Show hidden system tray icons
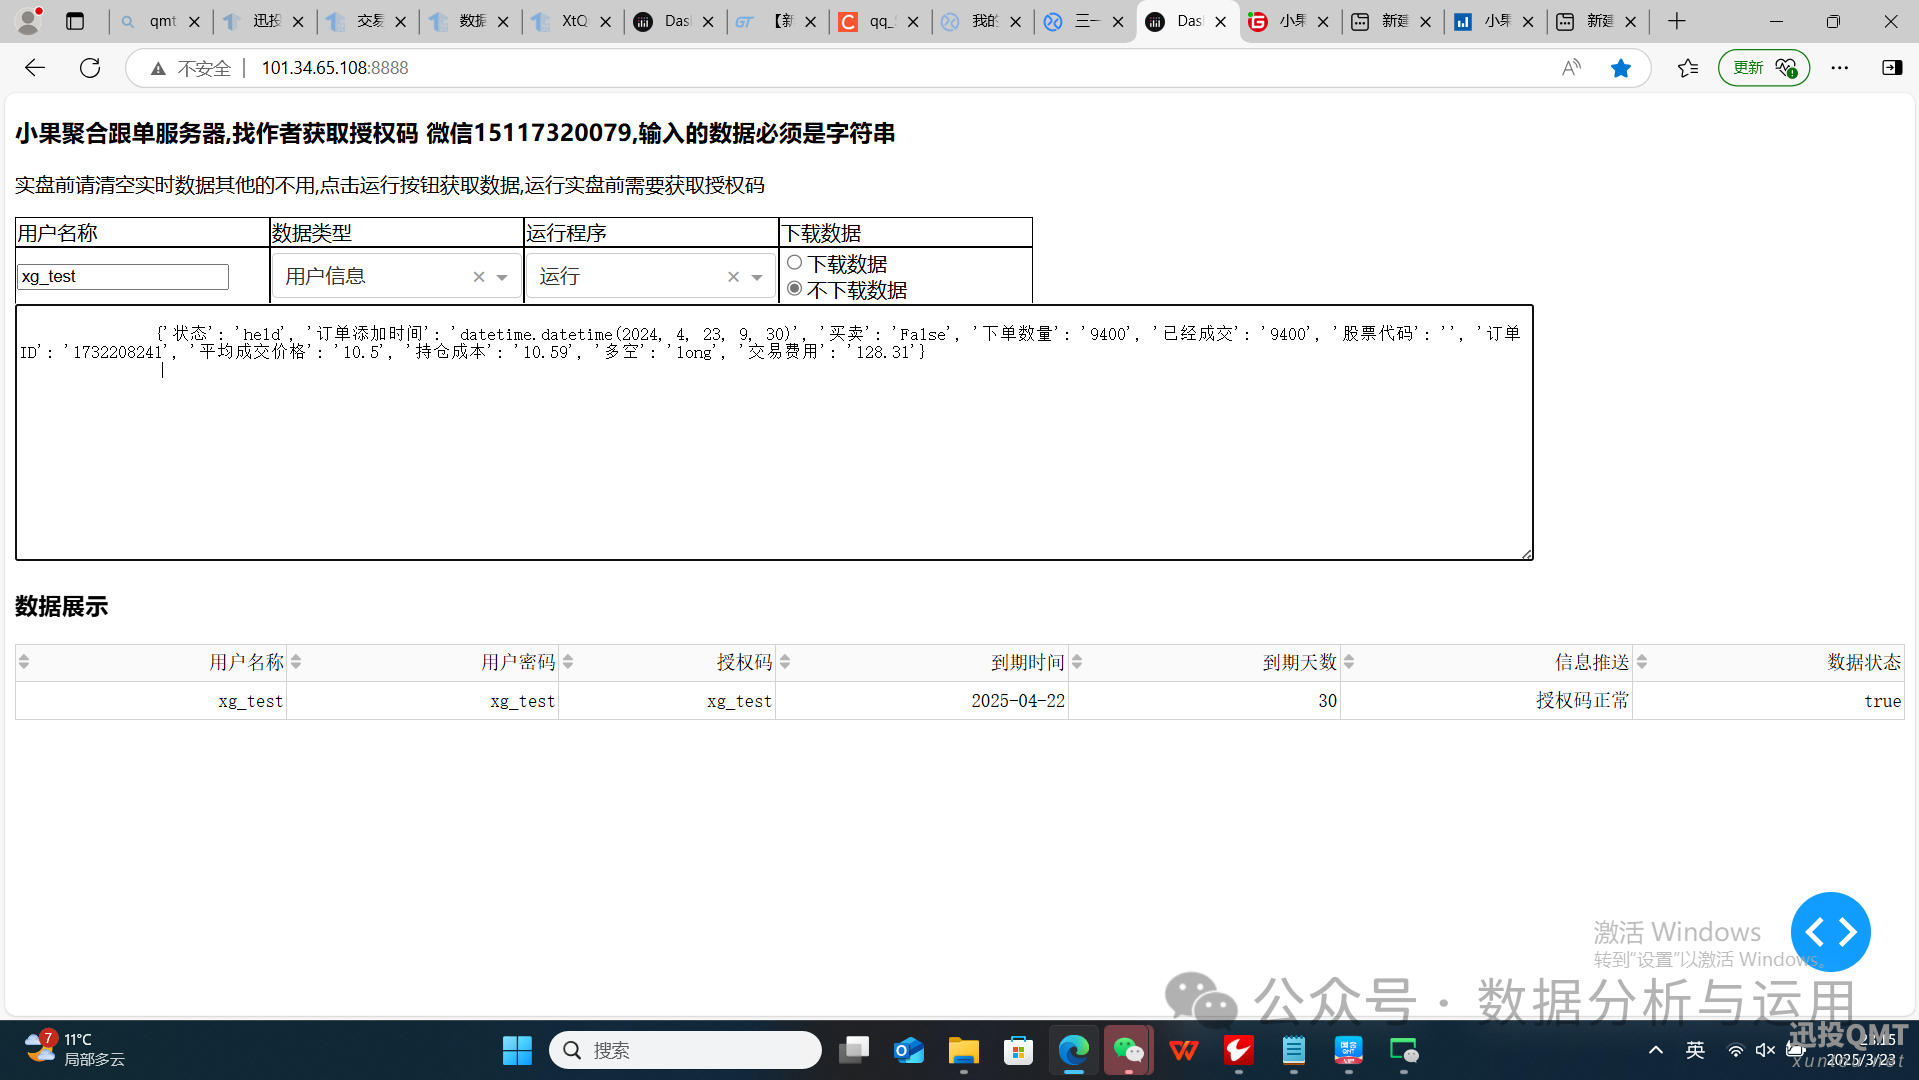 click(x=1656, y=1050)
